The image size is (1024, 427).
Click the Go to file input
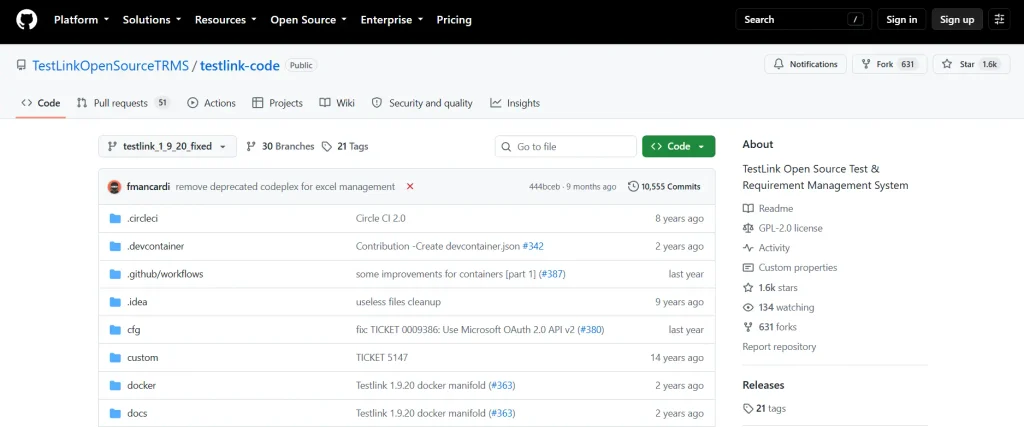coord(566,146)
